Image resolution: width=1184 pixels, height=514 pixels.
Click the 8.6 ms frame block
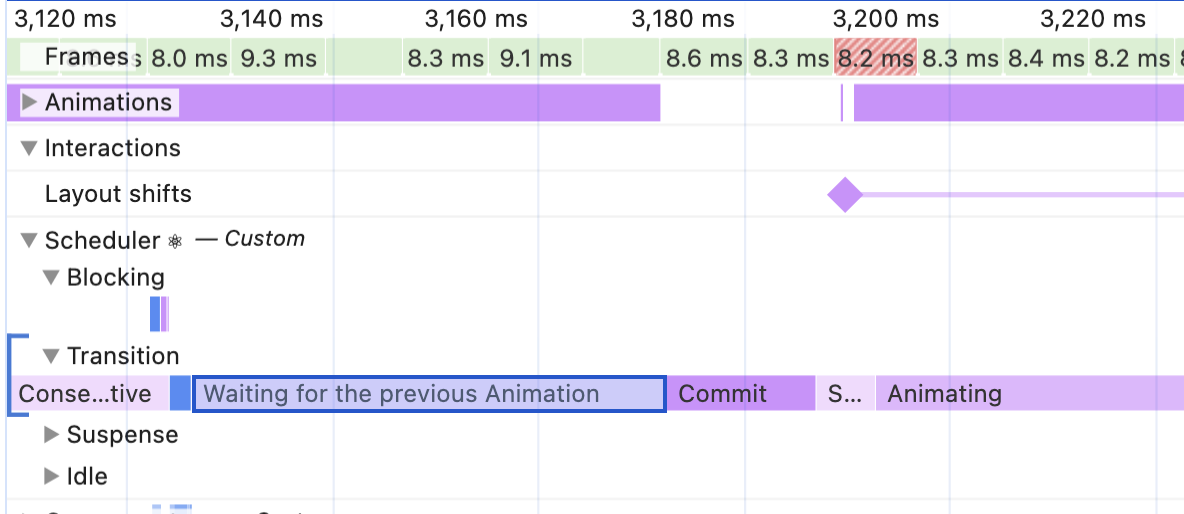coord(703,59)
